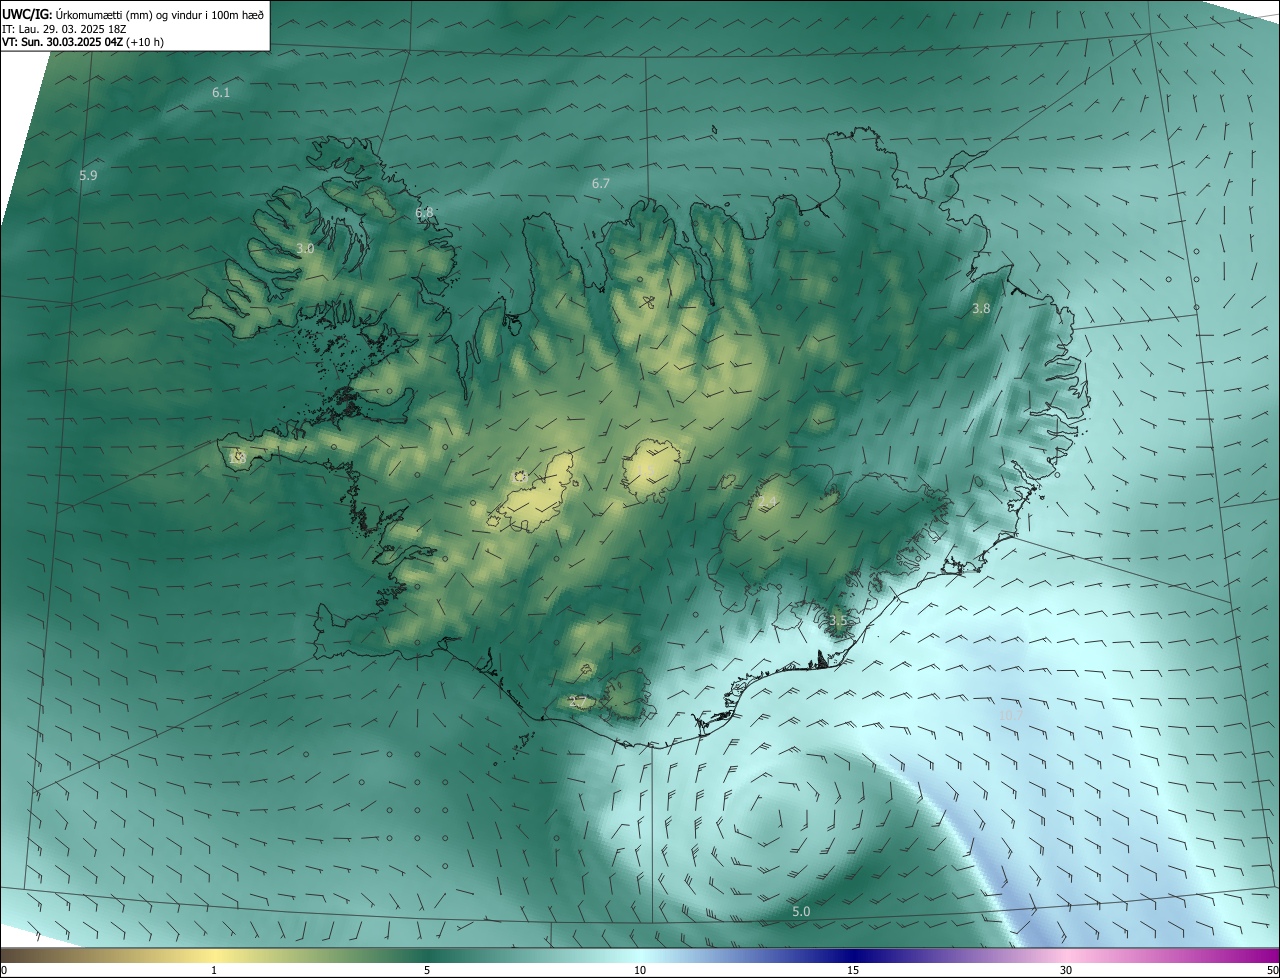This screenshot has height=978, width=1280.
Task: Click the map title 'UWC/IG: Úrkomumætti (mm) og vindur í 100m hæð'
Action: click(133, 14)
